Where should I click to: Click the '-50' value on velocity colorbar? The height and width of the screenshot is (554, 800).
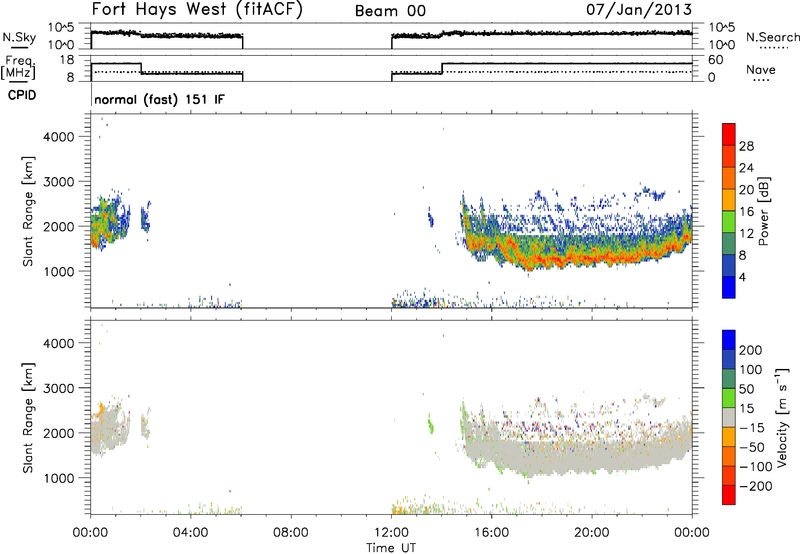click(x=752, y=447)
